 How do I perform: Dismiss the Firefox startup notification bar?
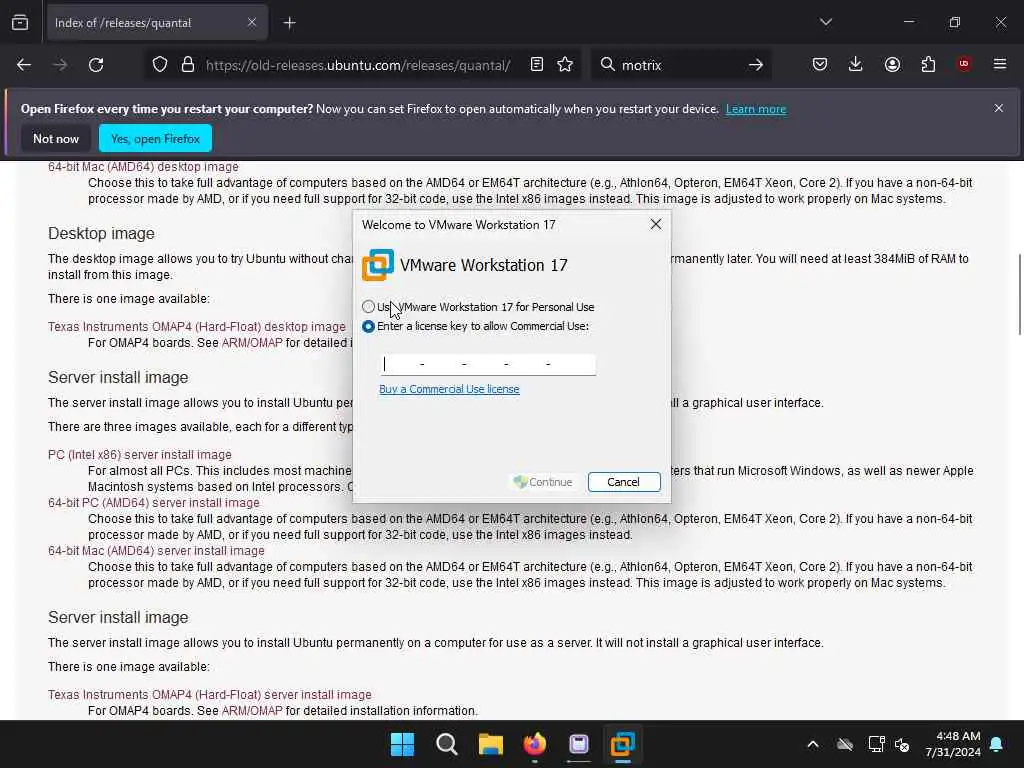[x=999, y=108]
